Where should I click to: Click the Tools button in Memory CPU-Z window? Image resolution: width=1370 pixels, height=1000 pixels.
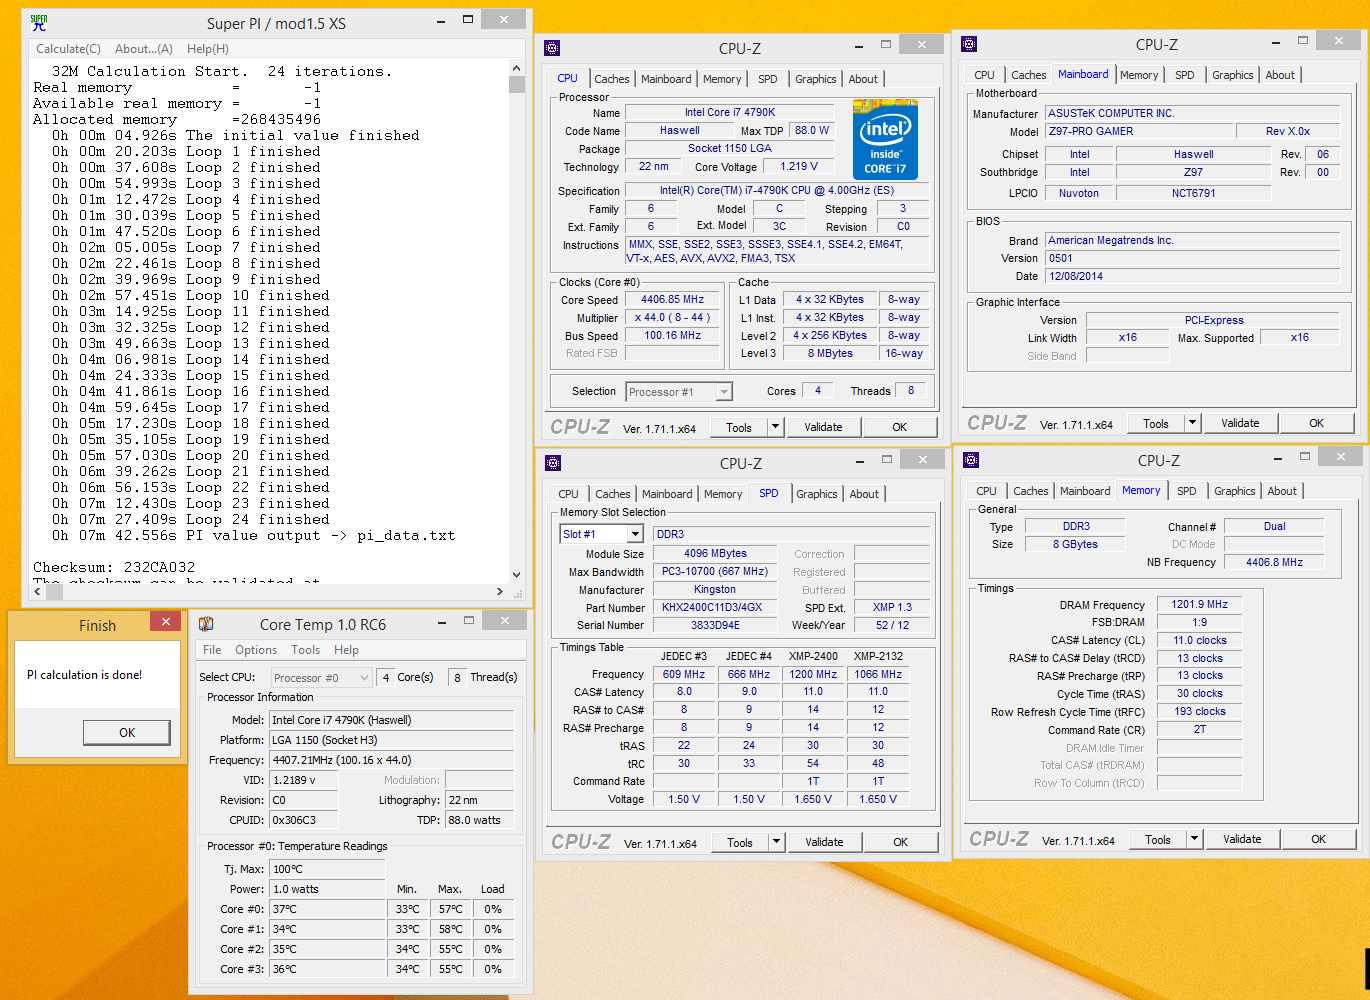(1158, 839)
